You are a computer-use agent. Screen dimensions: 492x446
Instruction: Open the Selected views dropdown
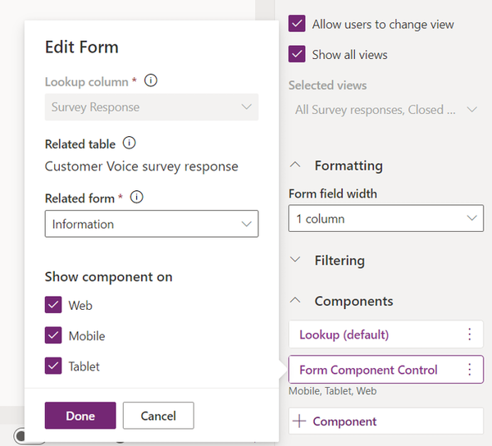point(386,109)
